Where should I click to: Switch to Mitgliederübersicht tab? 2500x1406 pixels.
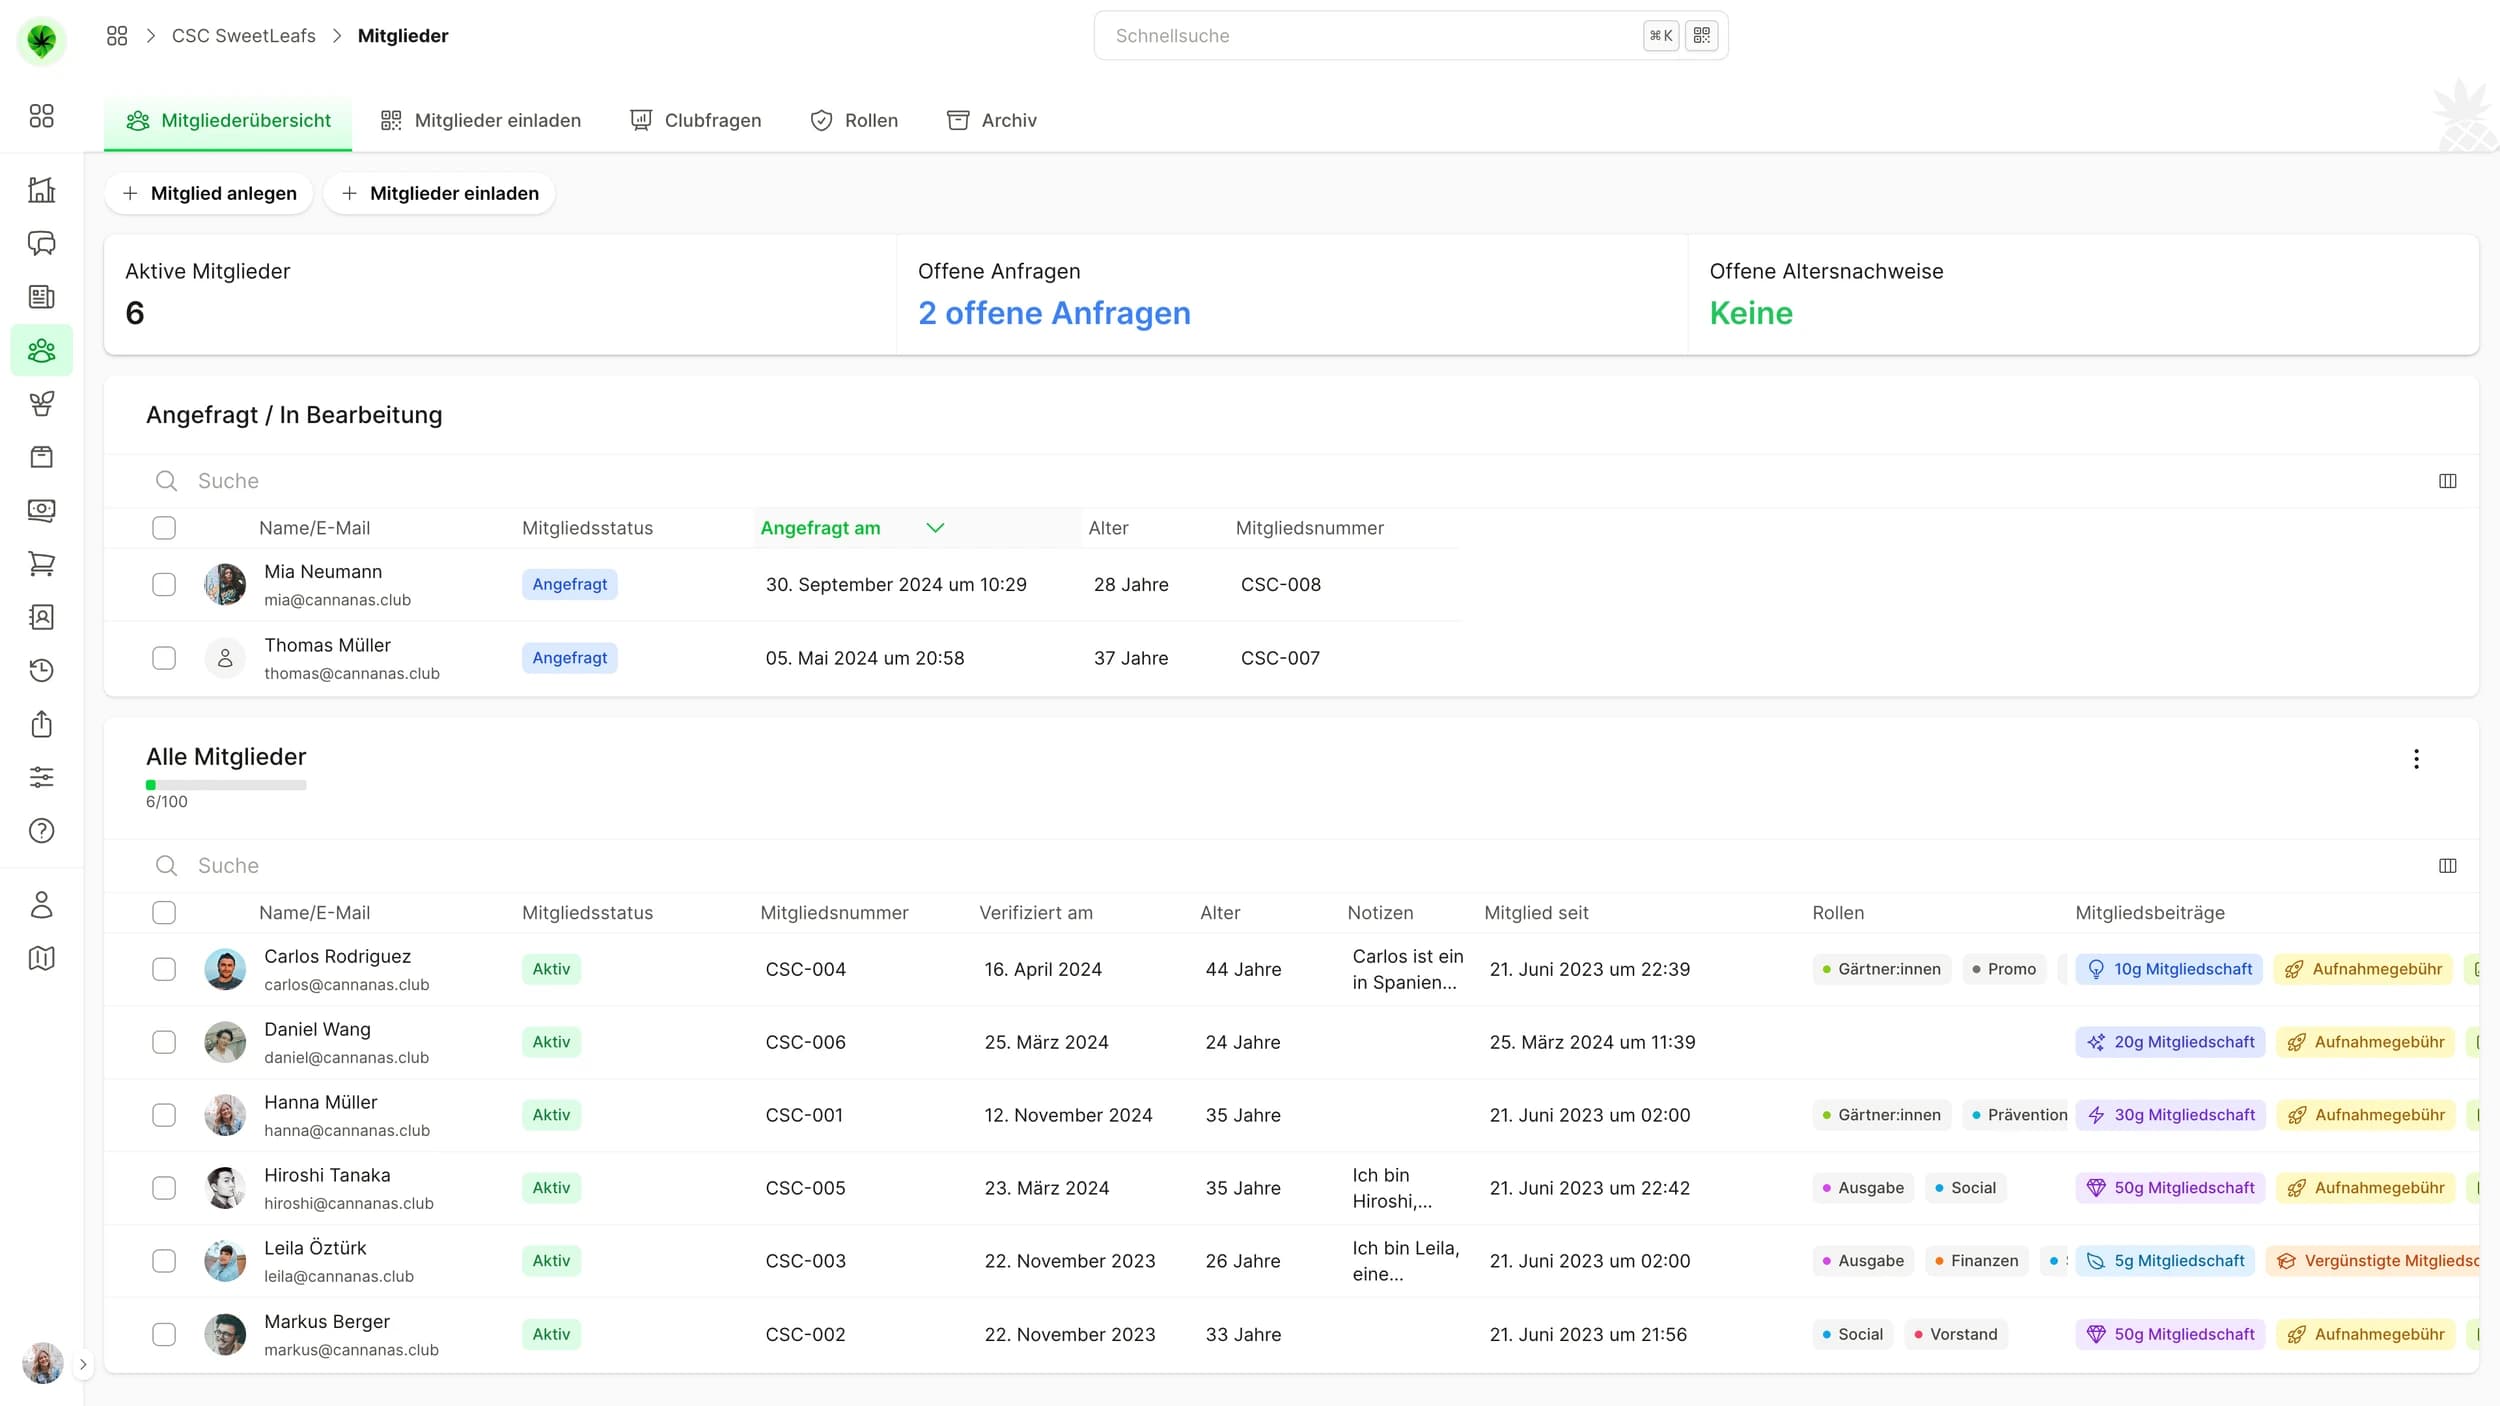click(x=228, y=121)
